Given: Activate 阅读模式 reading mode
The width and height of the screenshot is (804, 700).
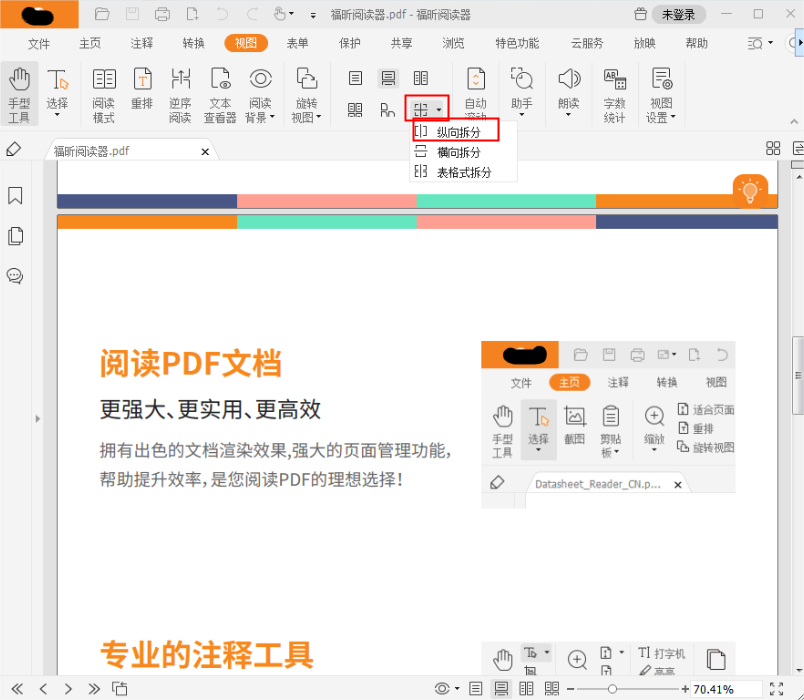Looking at the screenshot, I should [x=104, y=92].
